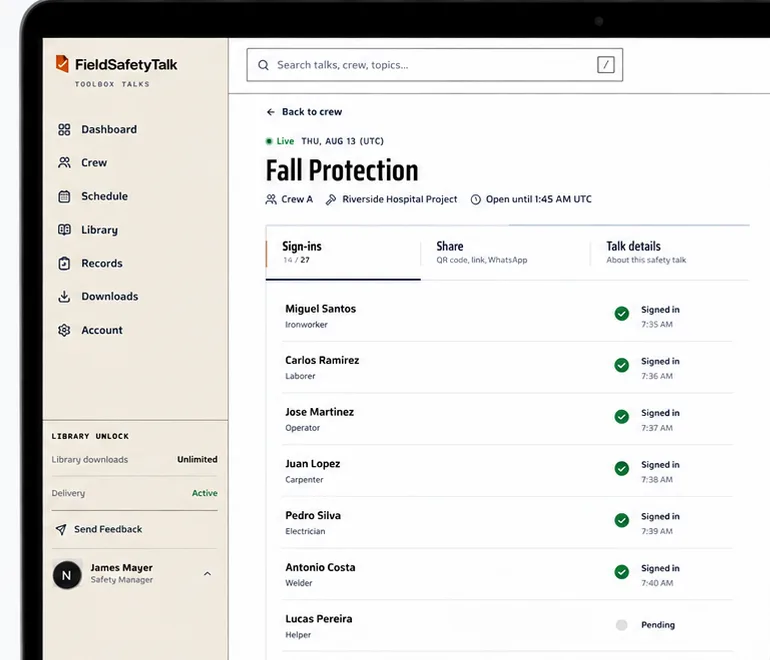Click Jose Martinez's green check icon
This screenshot has width=770, height=660.
(622, 416)
